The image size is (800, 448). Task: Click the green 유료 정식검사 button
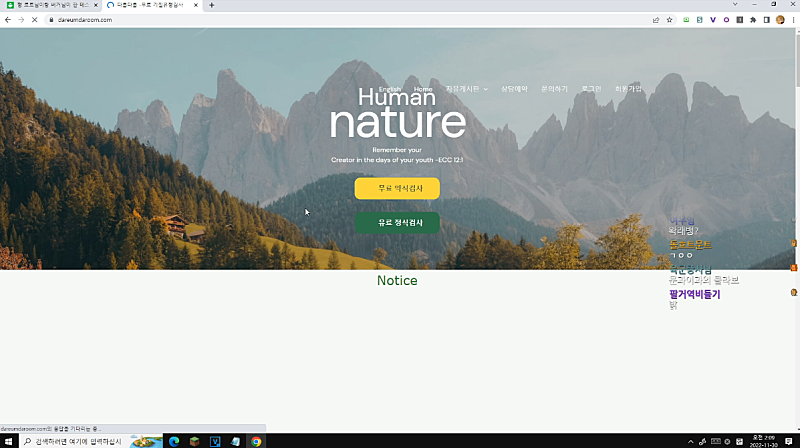[397, 222]
